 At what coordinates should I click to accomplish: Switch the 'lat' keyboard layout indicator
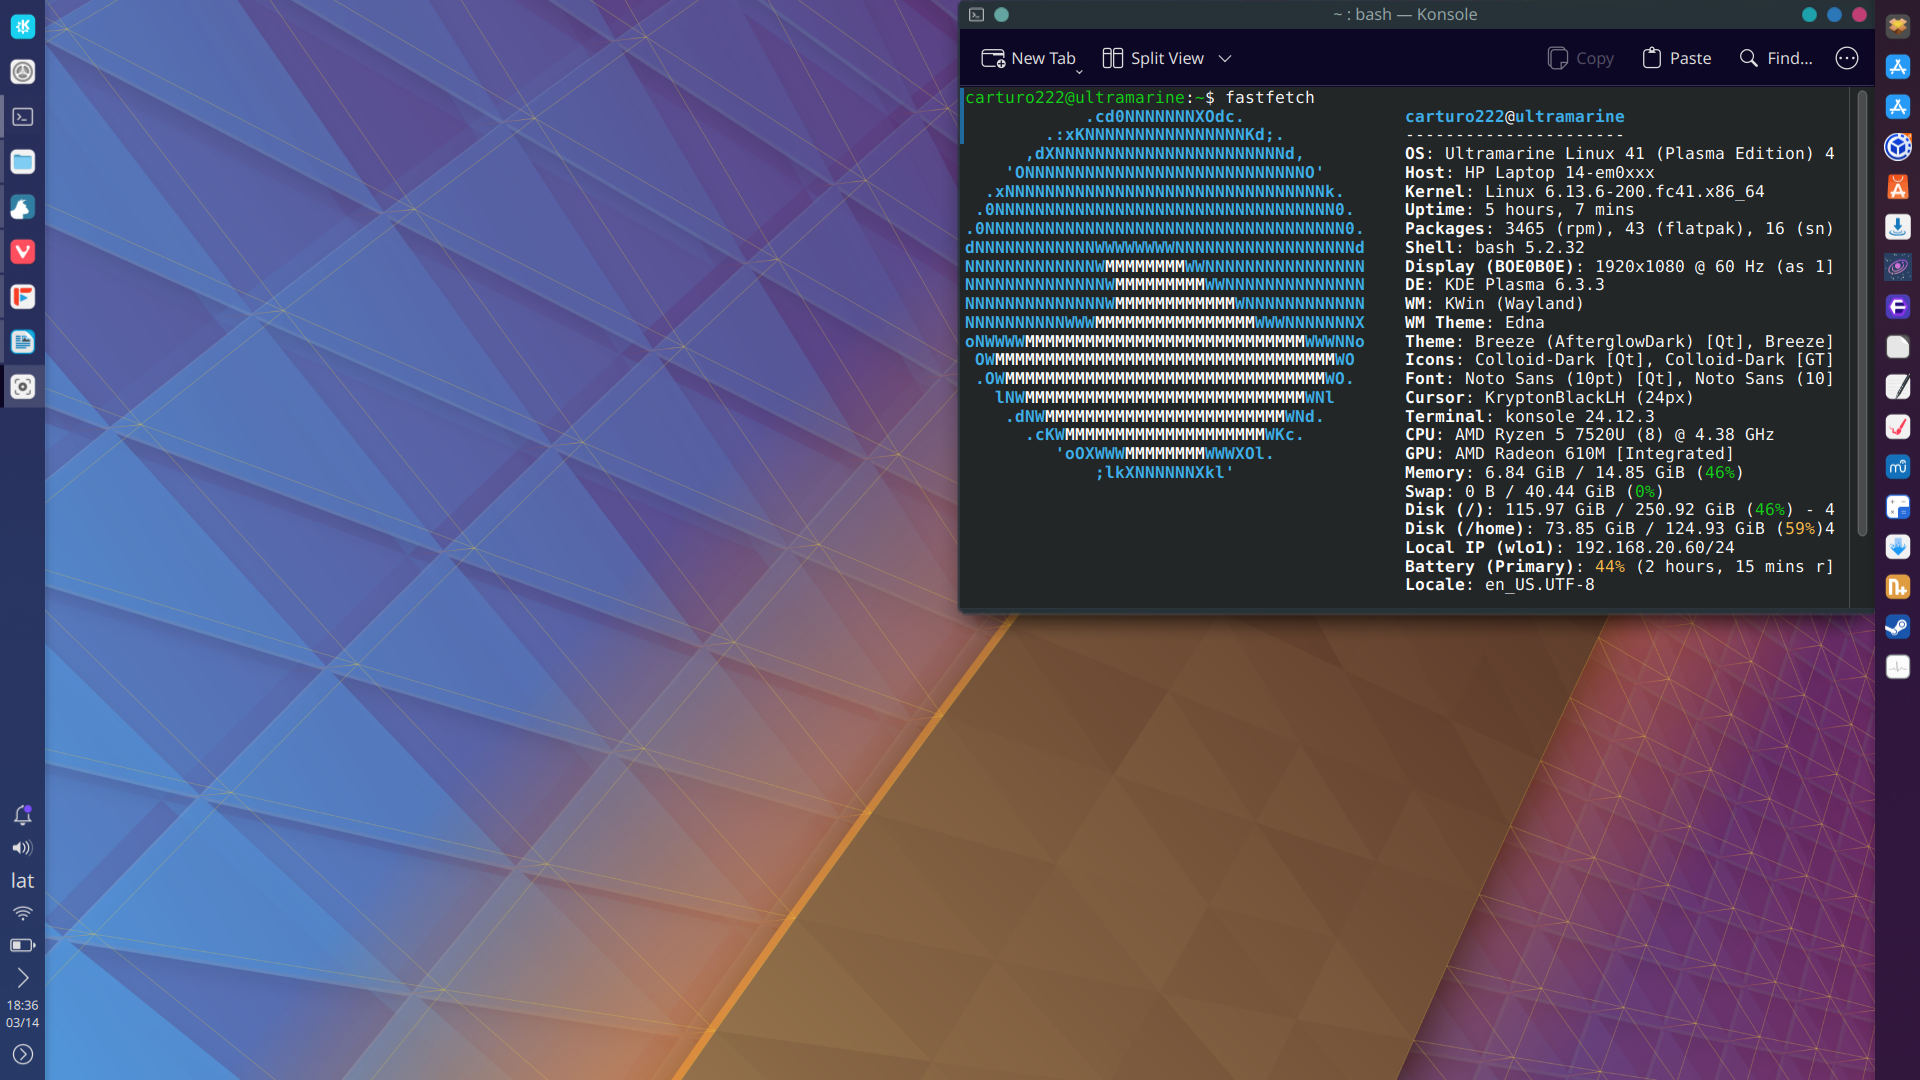22,880
